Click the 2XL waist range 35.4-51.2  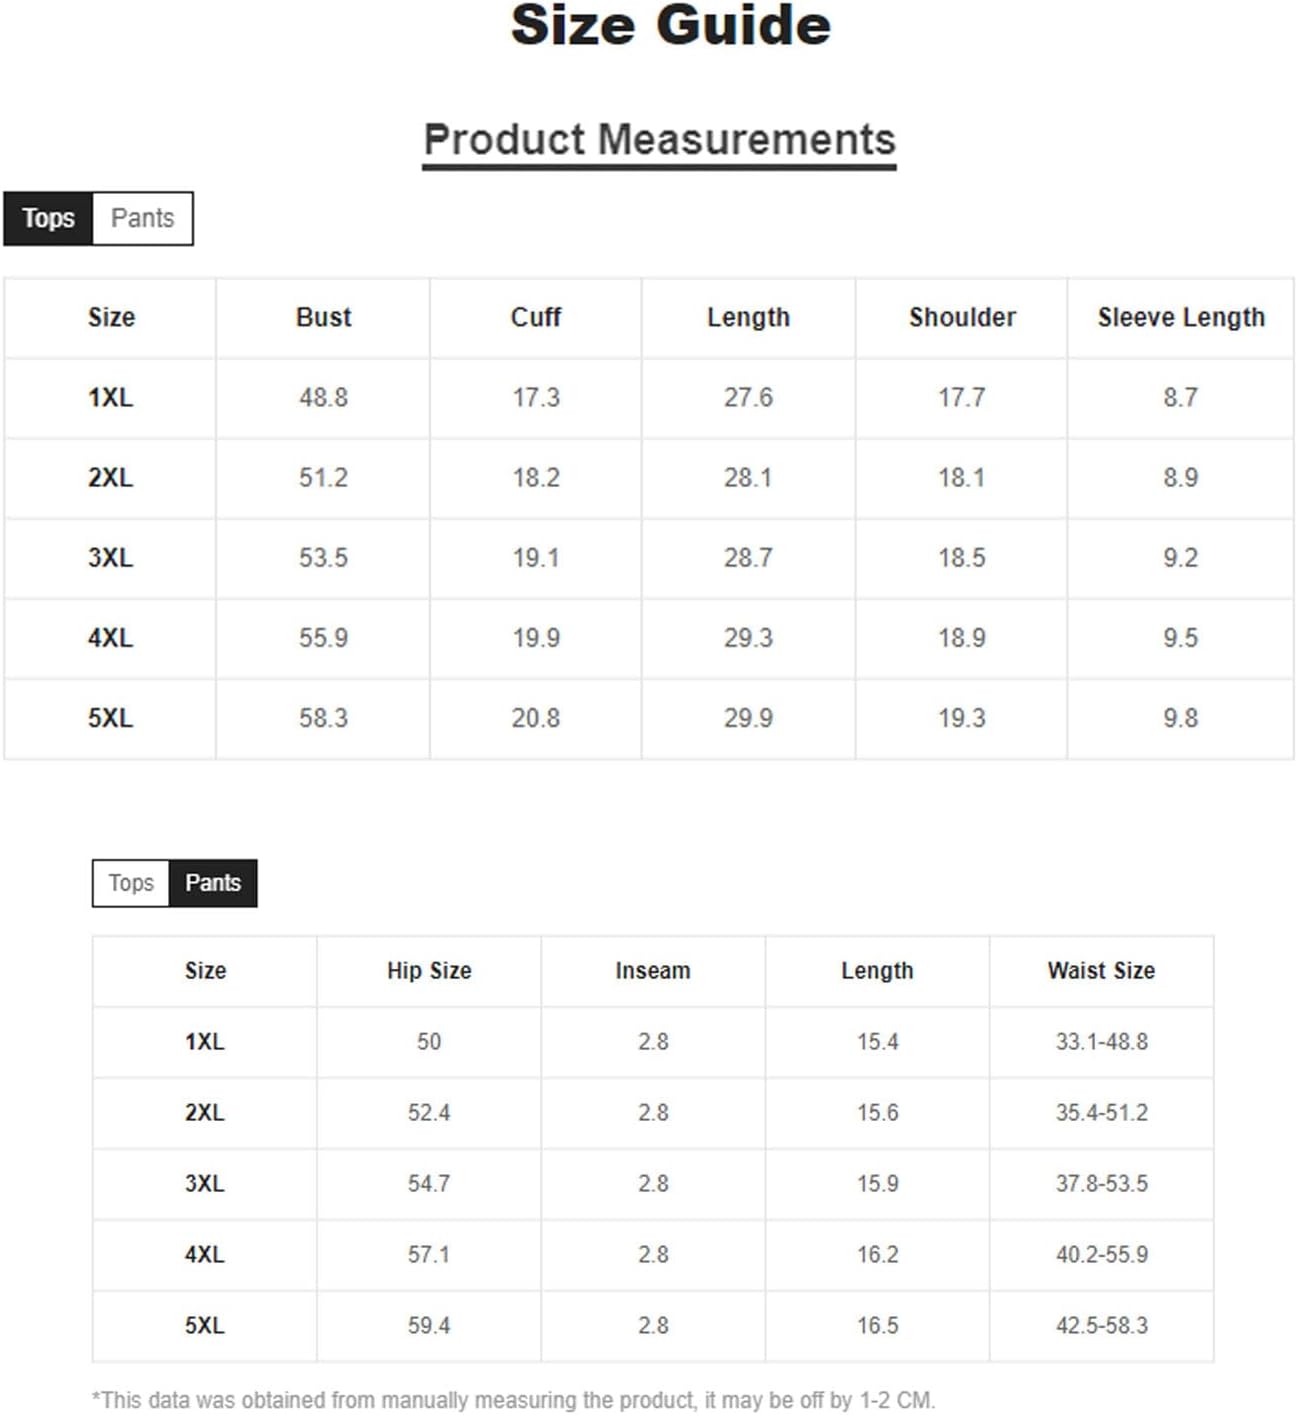coord(1102,1113)
